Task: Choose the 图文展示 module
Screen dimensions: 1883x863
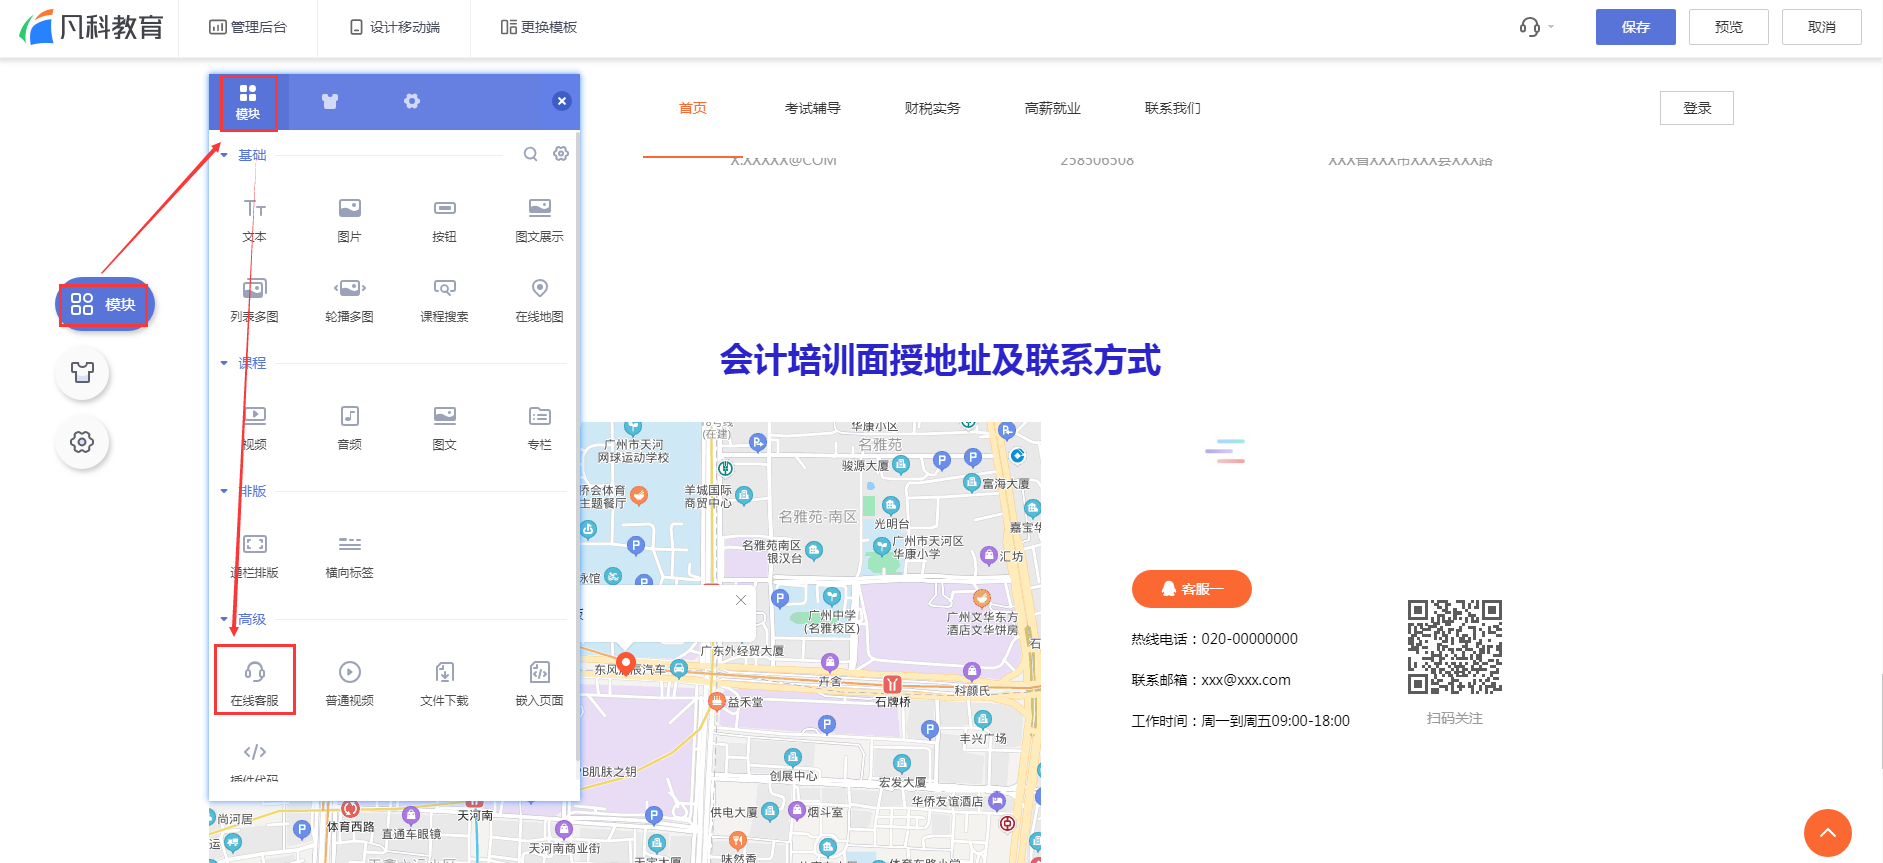Action: tap(539, 220)
